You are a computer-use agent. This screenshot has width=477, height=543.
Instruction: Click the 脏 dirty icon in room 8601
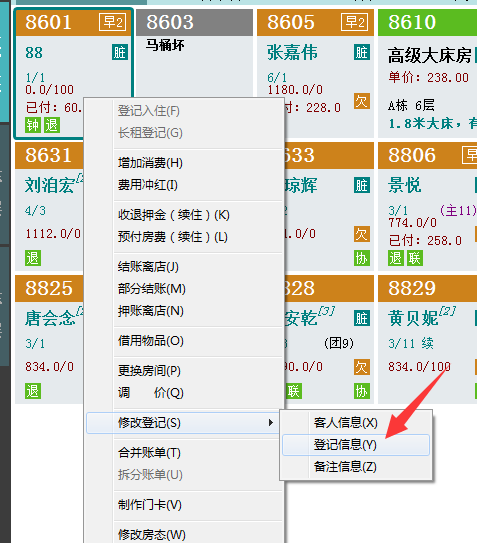120,53
